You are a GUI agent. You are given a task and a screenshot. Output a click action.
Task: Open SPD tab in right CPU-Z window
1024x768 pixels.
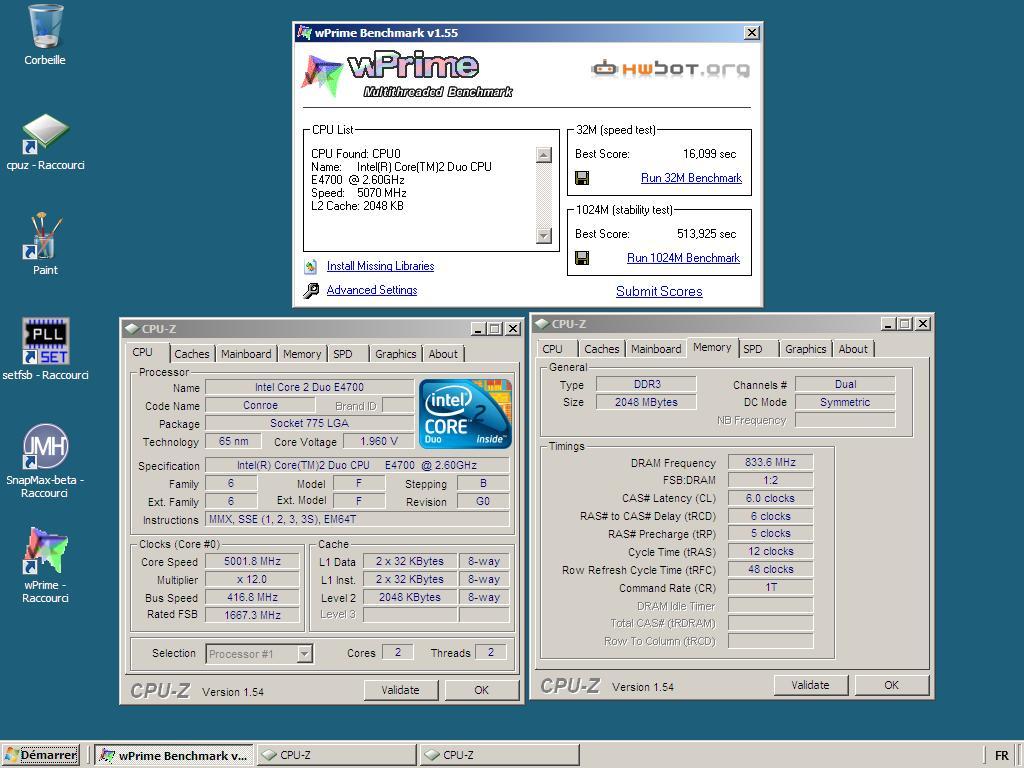753,349
